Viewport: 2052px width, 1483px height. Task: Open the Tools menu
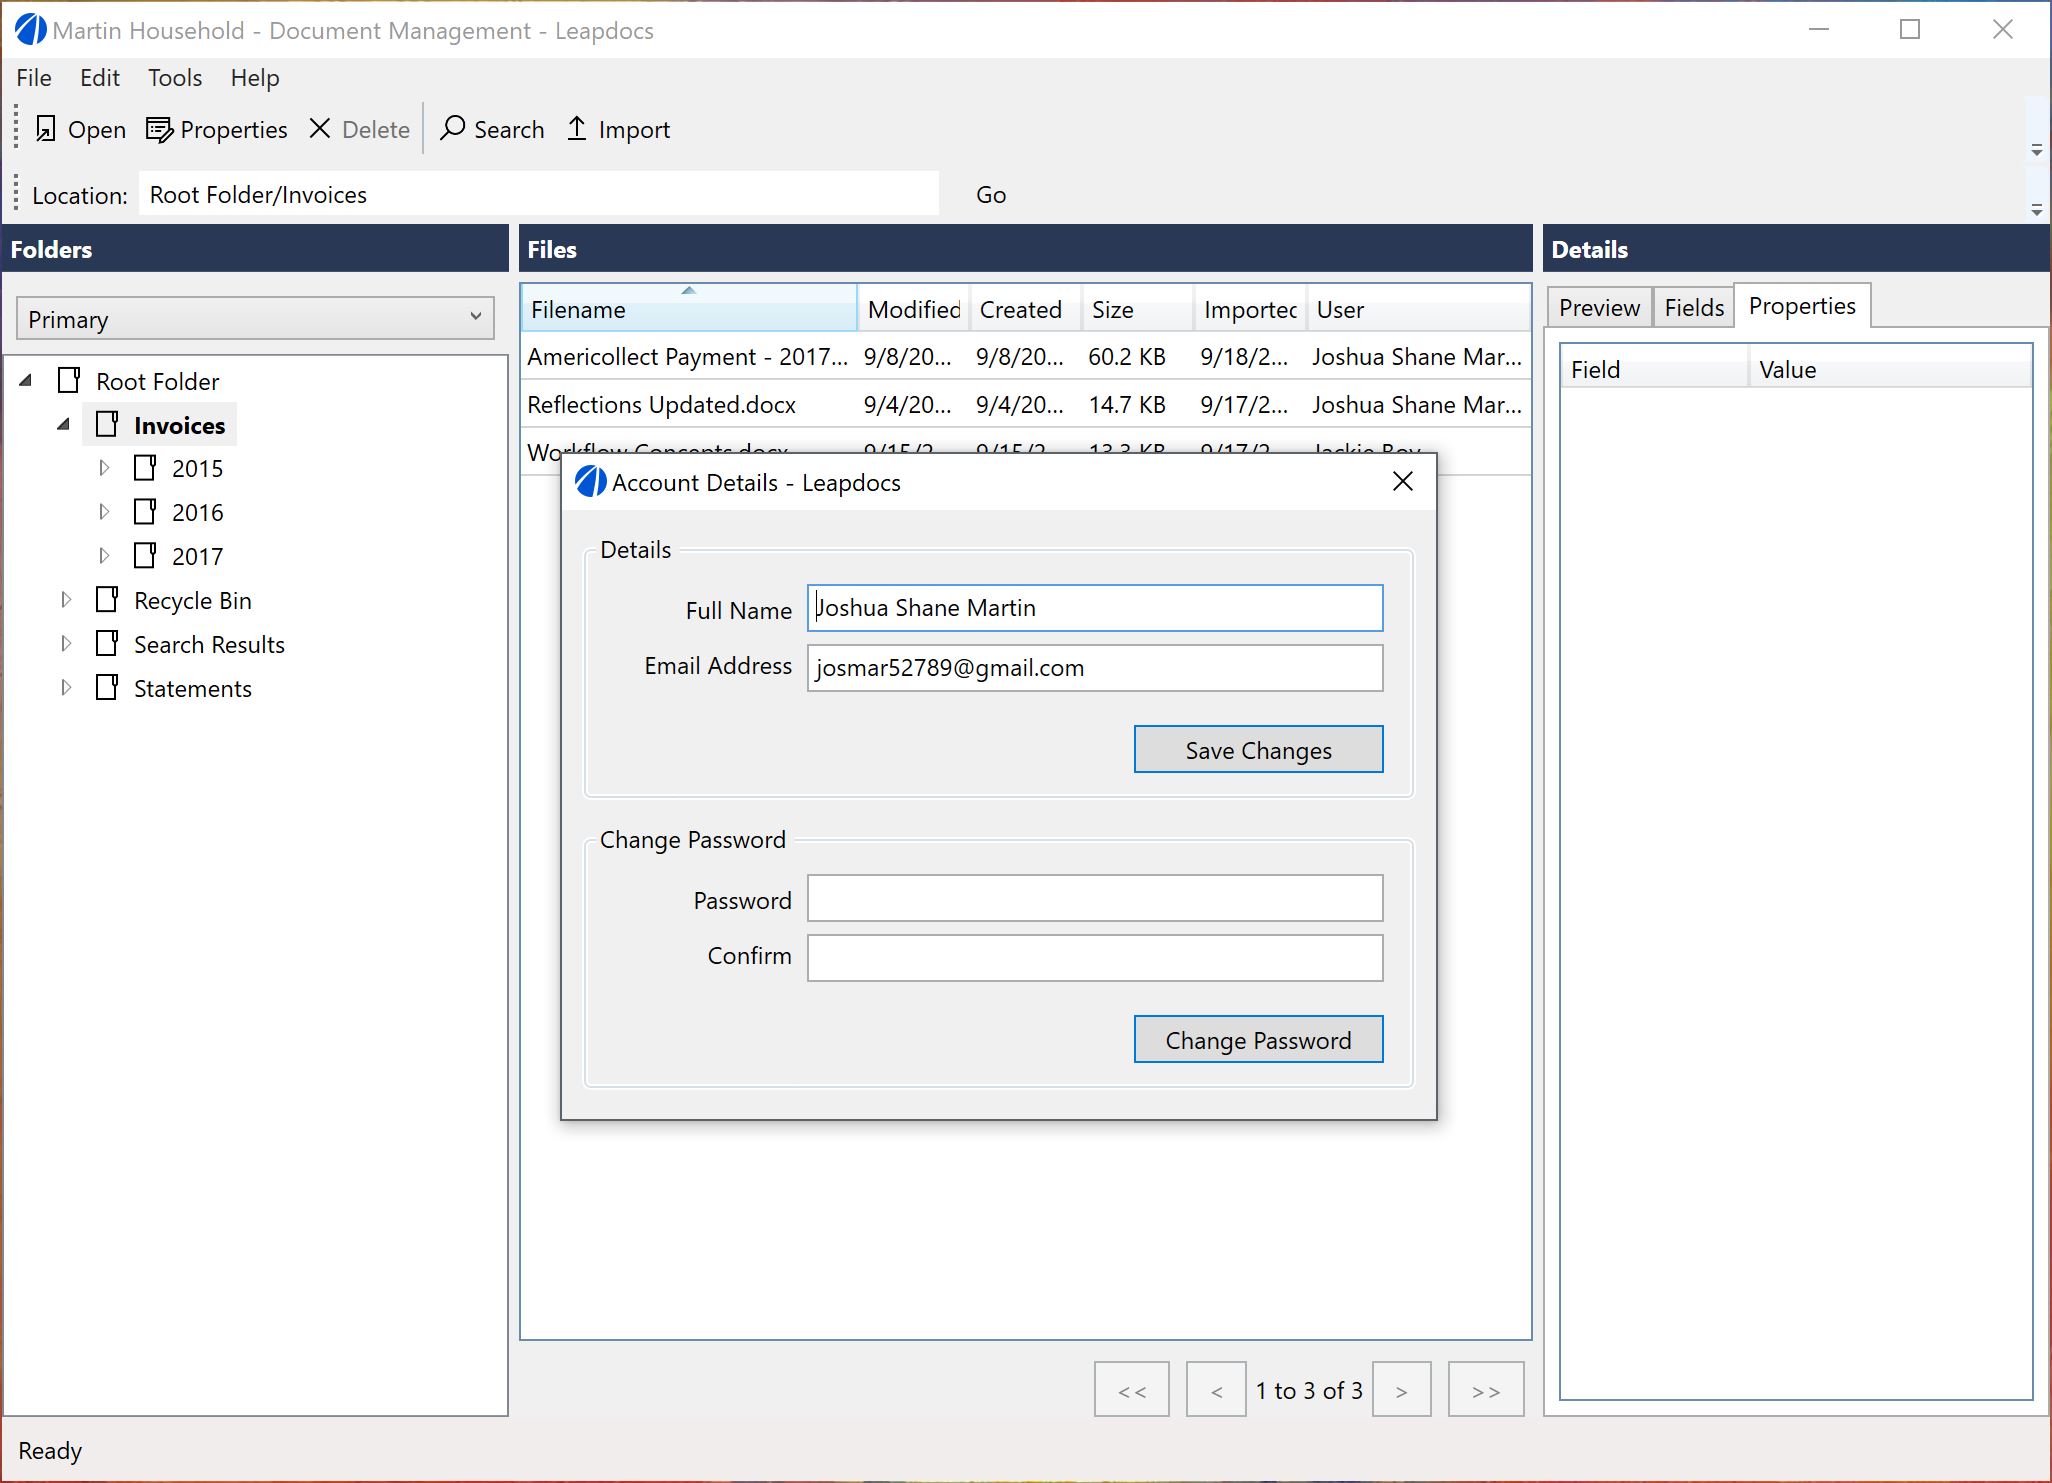175,78
